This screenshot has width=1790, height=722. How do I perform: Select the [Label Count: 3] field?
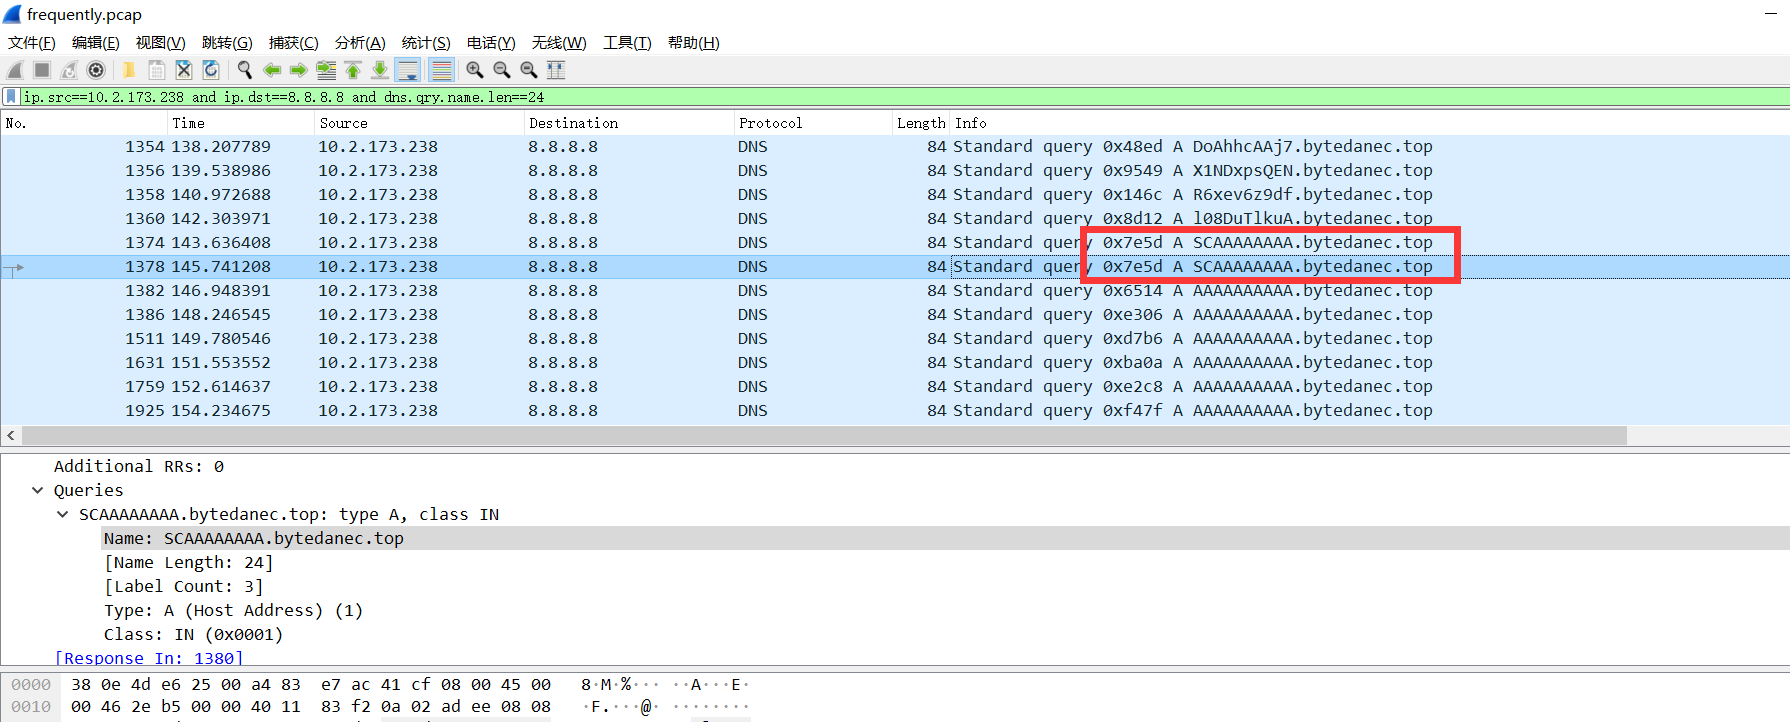pyautogui.click(x=184, y=586)
